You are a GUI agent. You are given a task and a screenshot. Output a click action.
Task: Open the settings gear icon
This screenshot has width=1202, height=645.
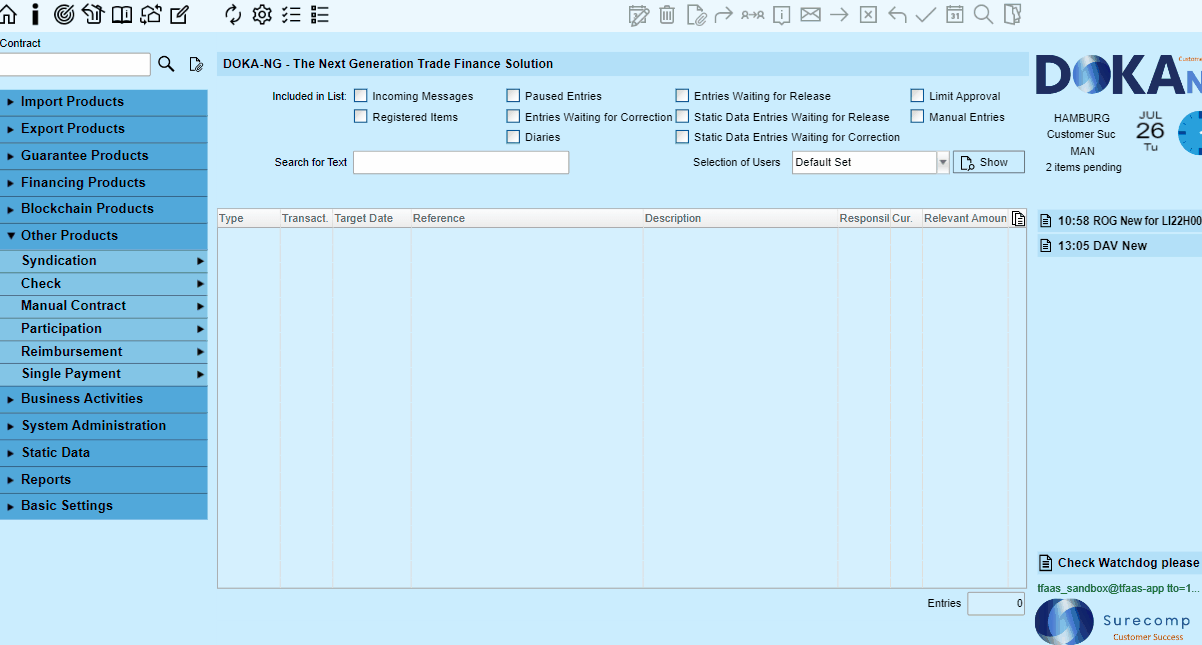(x=262, y=14)
